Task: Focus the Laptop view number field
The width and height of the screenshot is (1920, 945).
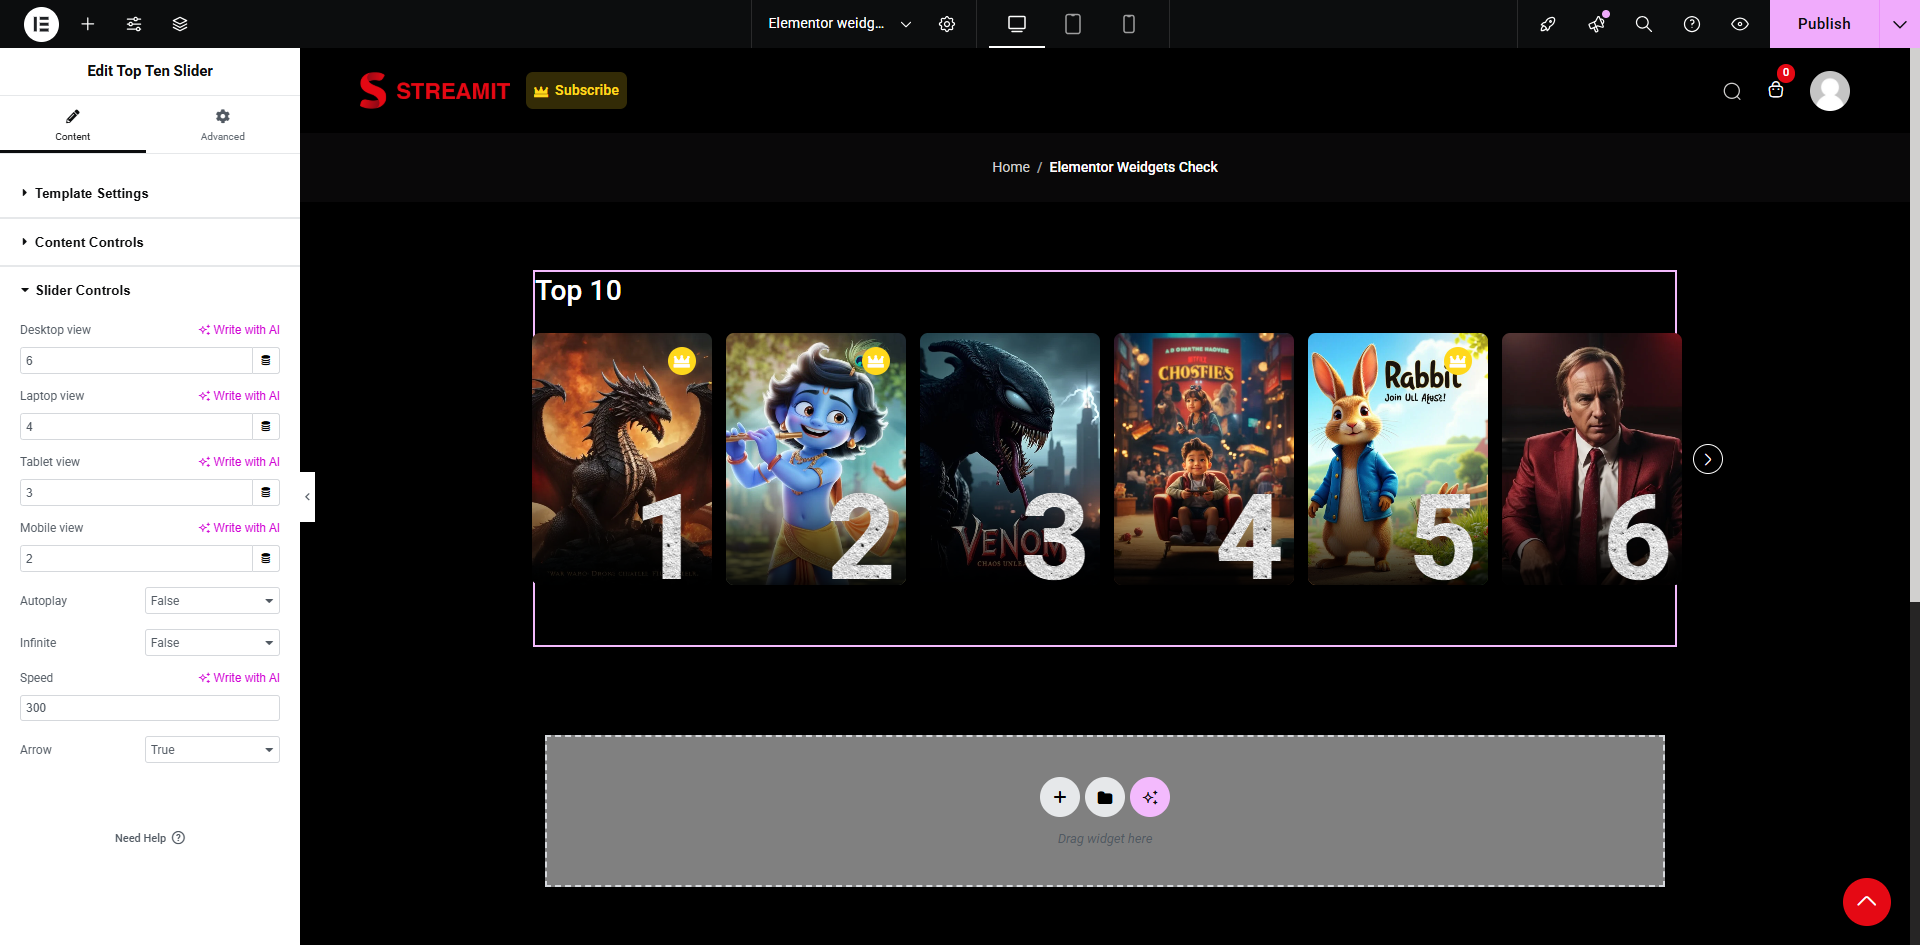Action: pyautogui.click(x=136, y=426)
